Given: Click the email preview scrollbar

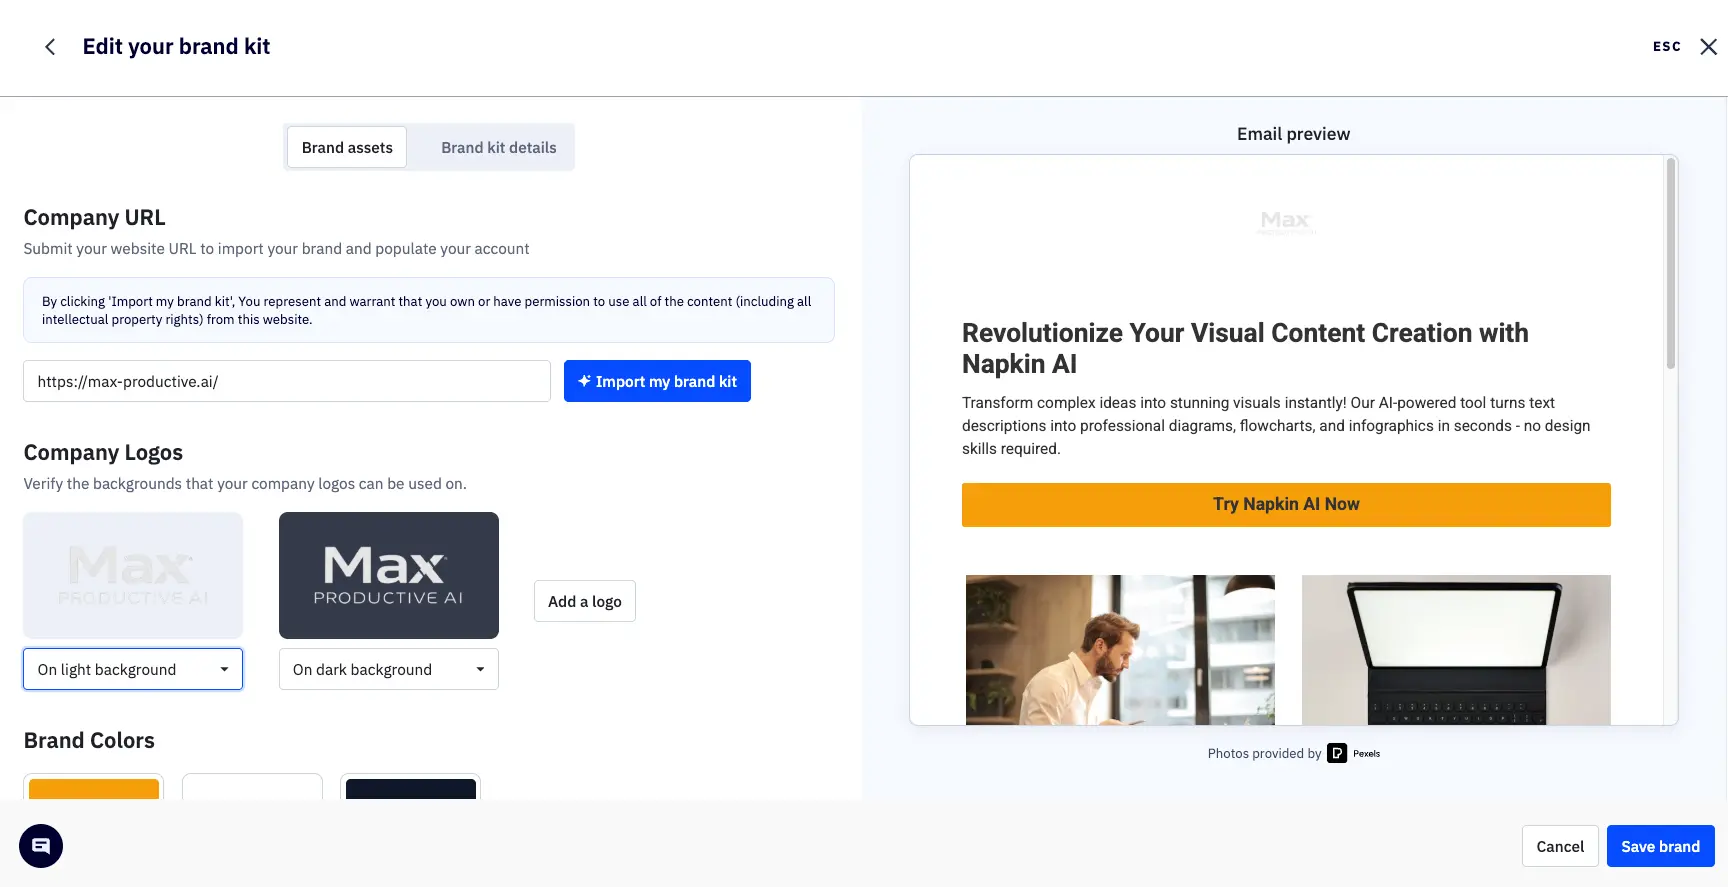Looking at the screenshot, I should (x=1670, y=265).
